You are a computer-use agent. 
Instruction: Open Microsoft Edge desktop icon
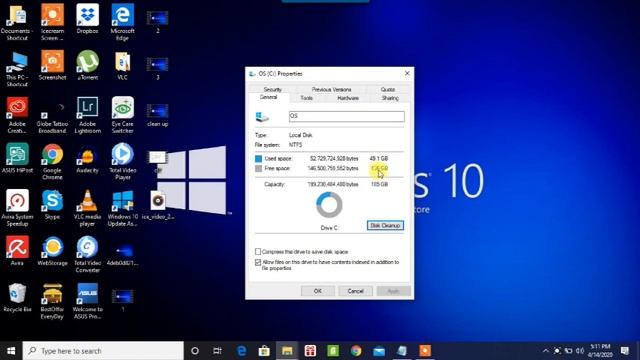coord(122,22)
